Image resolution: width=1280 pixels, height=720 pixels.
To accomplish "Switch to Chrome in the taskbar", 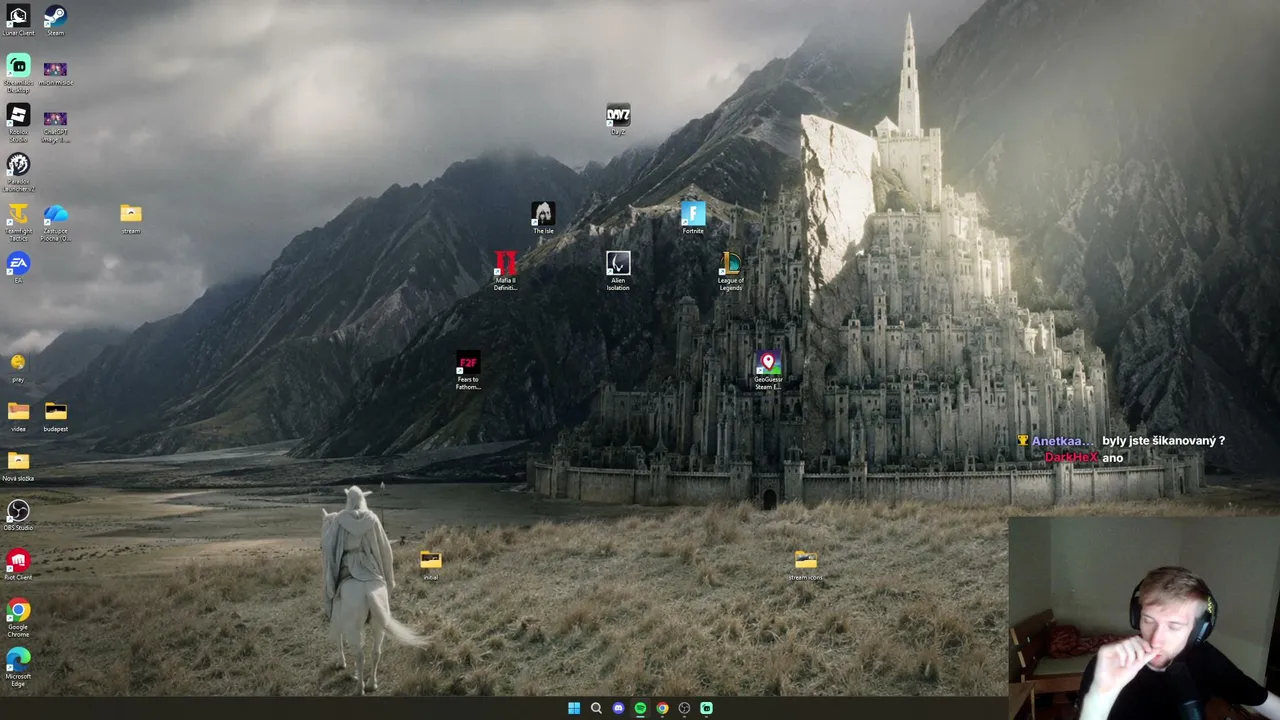I will 662,708.
